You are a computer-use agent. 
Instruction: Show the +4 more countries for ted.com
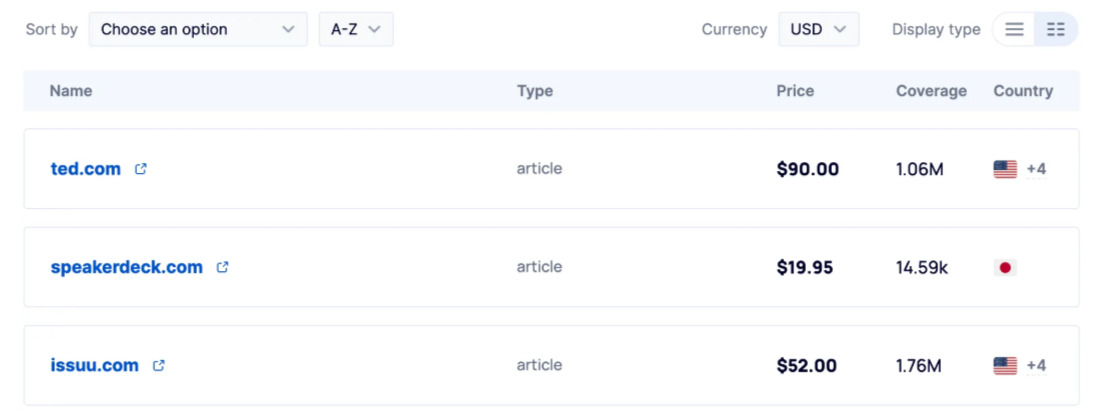1036,169
